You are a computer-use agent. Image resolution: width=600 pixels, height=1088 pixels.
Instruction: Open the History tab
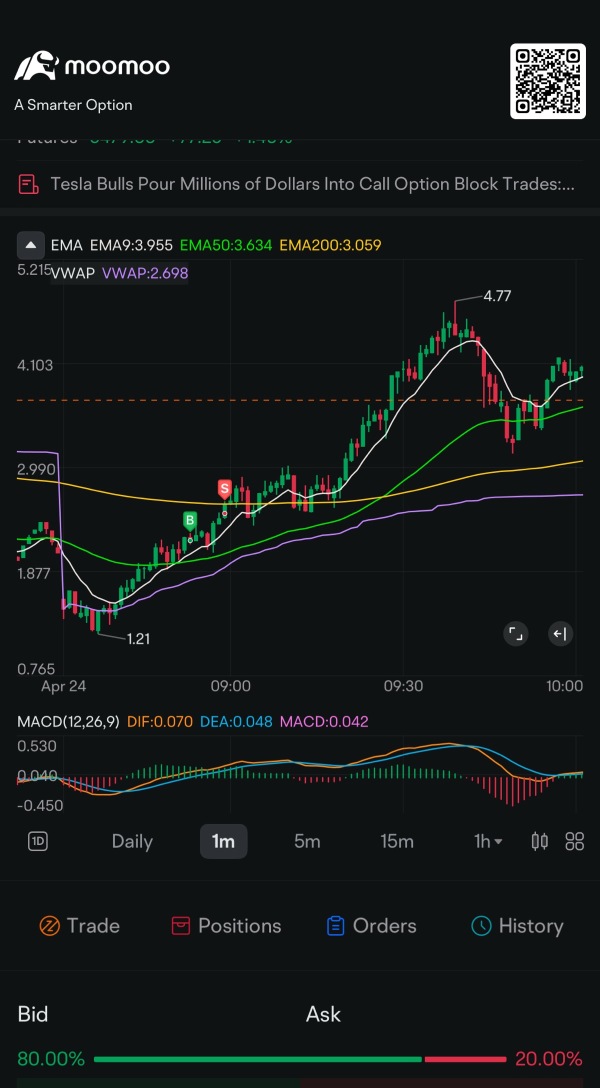tap(517, 926)
